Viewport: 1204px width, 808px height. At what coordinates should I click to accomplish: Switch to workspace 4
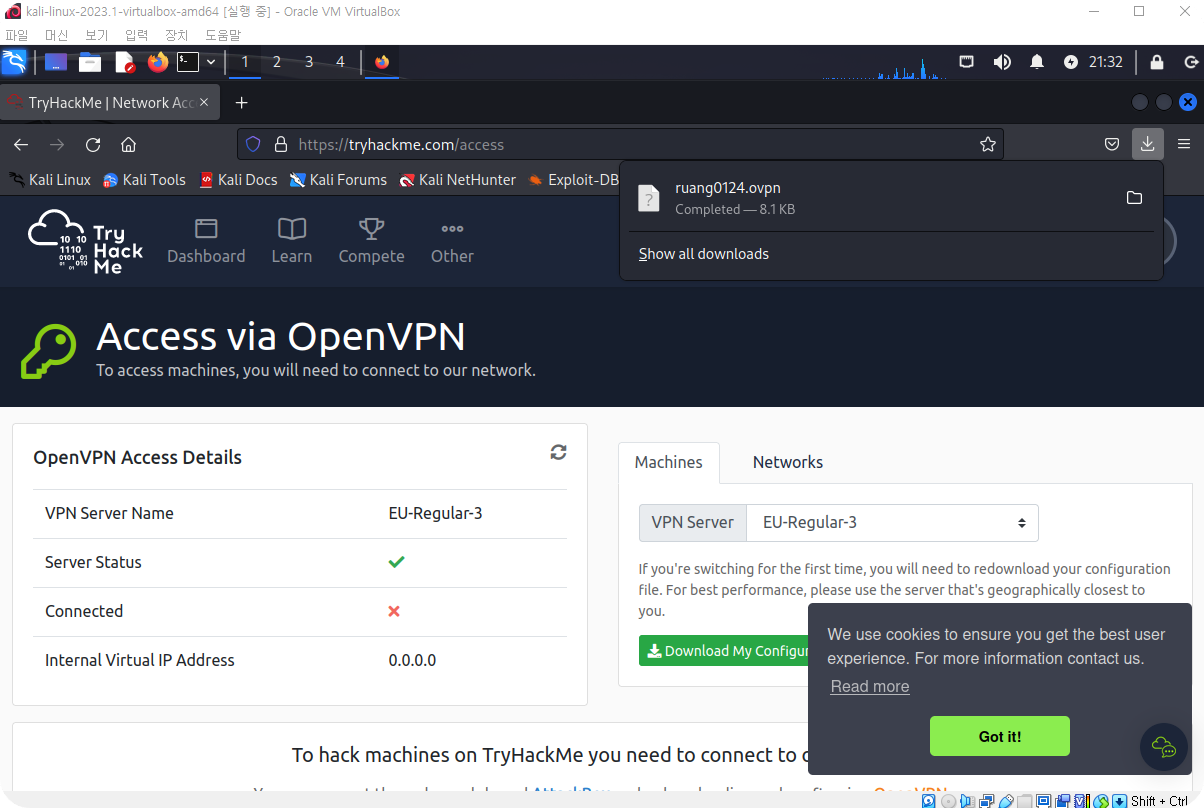pos(340,62)
